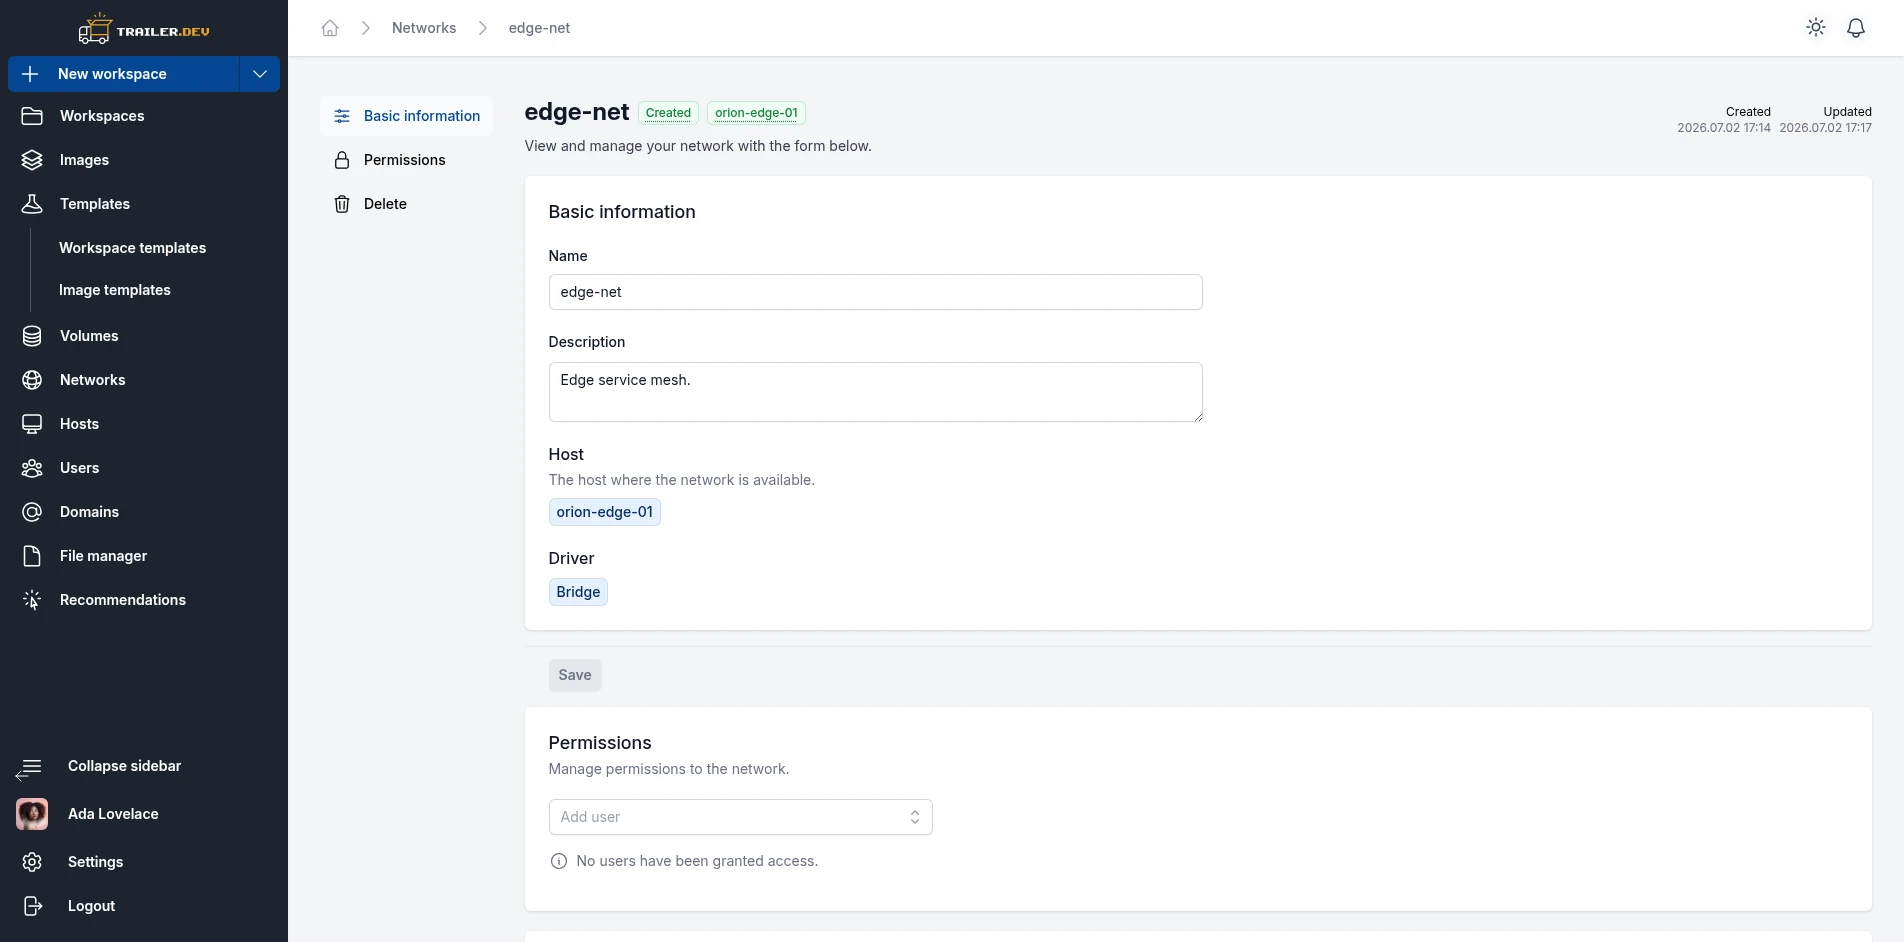Image resolution: width=1904 pixels, height=942 pixels.
Task: Click the plus icon in New workspace
Action: [x=30, y=74]
